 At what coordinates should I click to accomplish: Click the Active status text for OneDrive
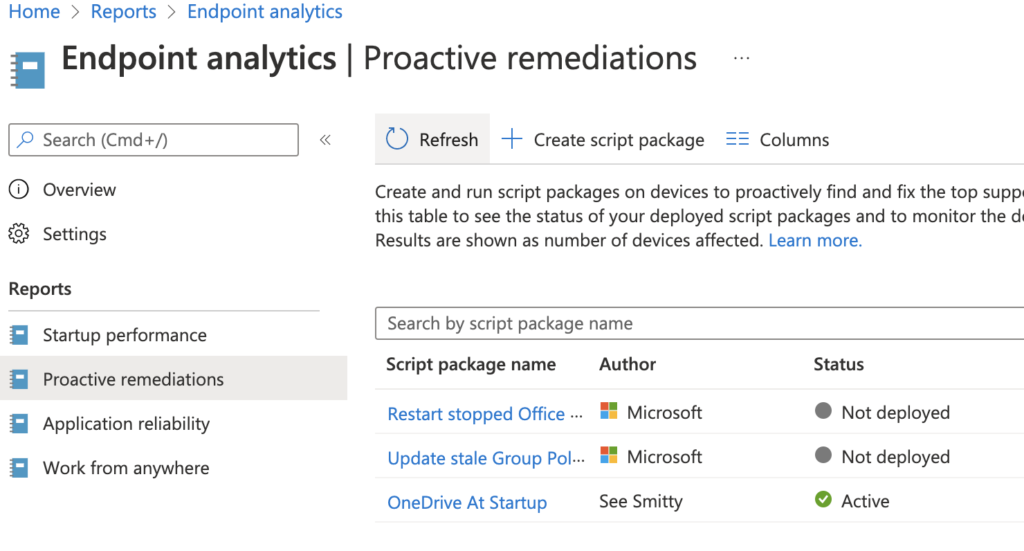pyautogui.click(x=865, y=501)
